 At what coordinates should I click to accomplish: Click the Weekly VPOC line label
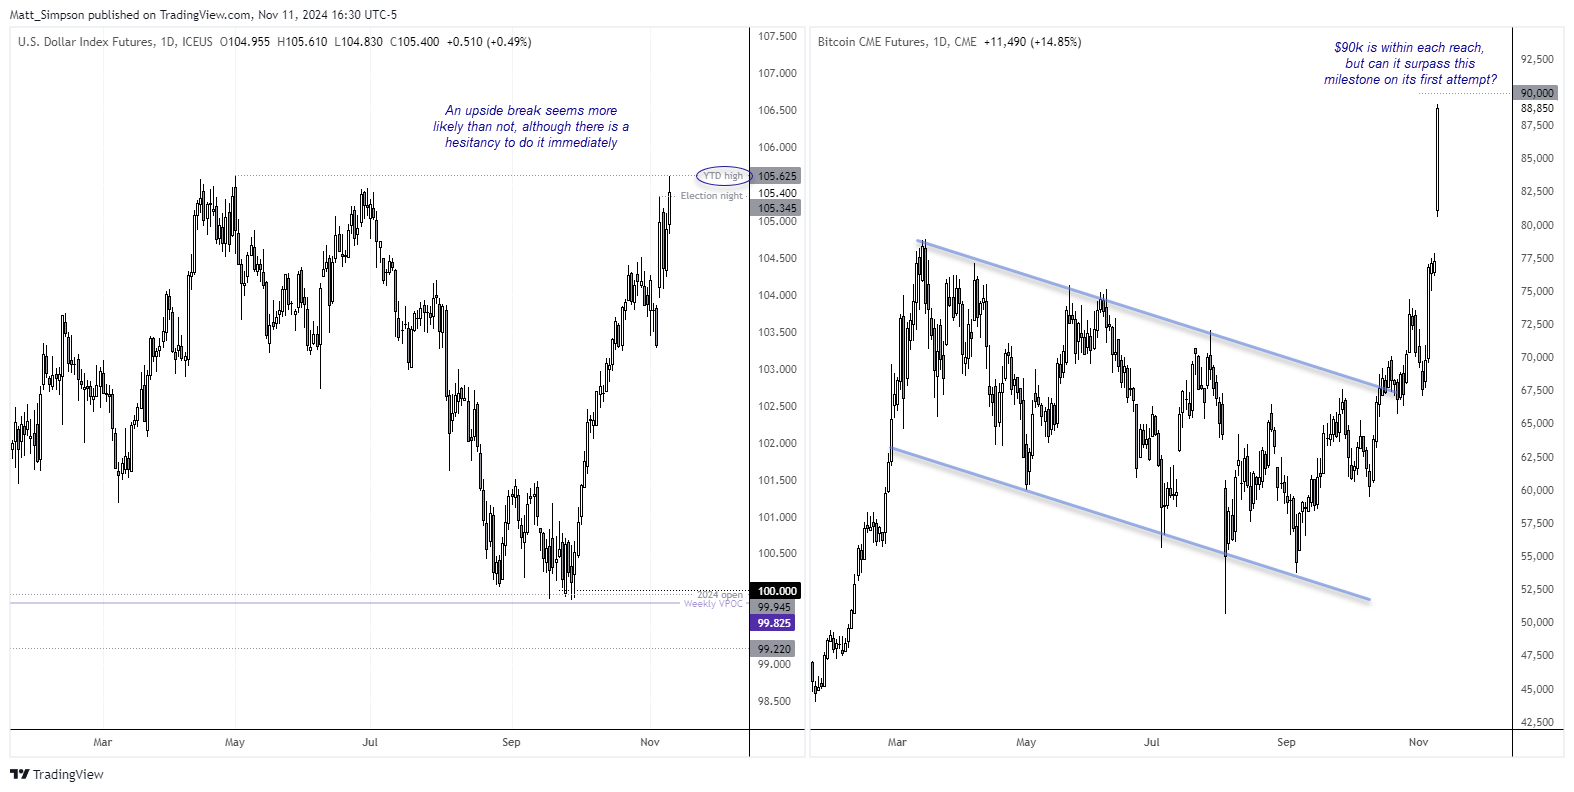point(713,604)
